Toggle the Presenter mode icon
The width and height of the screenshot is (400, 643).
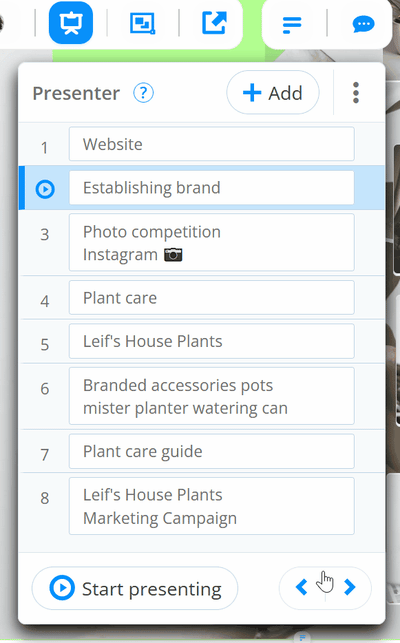pyautogui.click(x=71, y=23)
